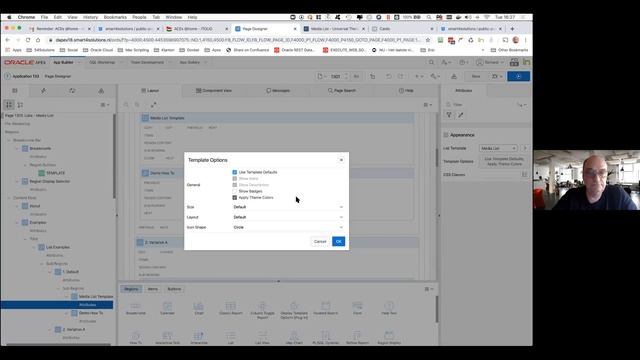Open the Processing tab icon
This screenshot has width=640, height=360.
[x=72, y=91]
